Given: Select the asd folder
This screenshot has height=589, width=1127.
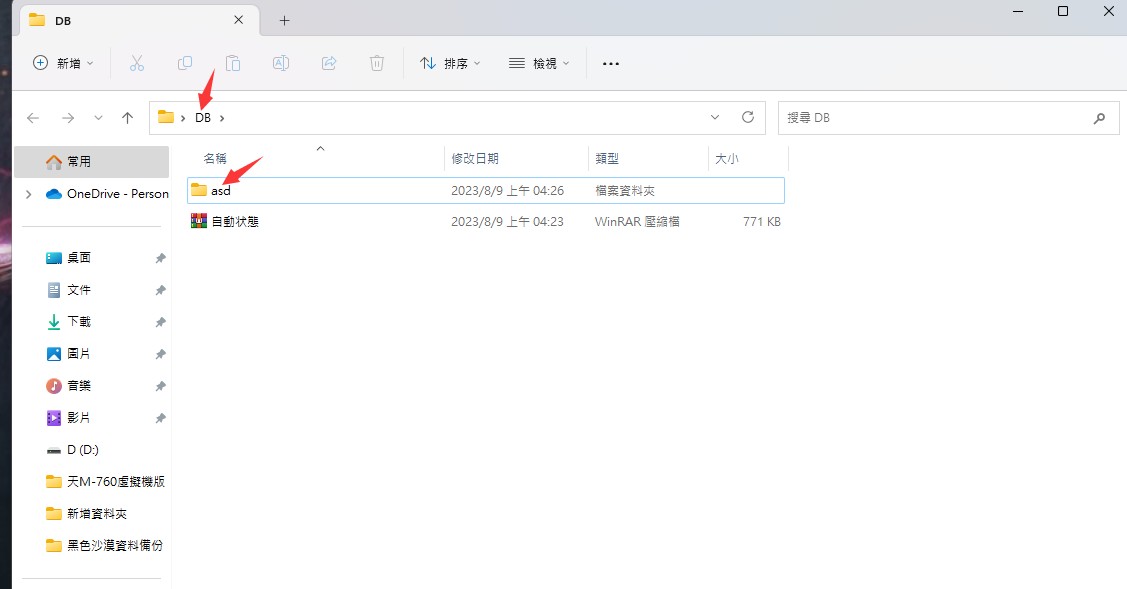Looking at the screenshot, I should pyautogui.click(x=486, y=191).
